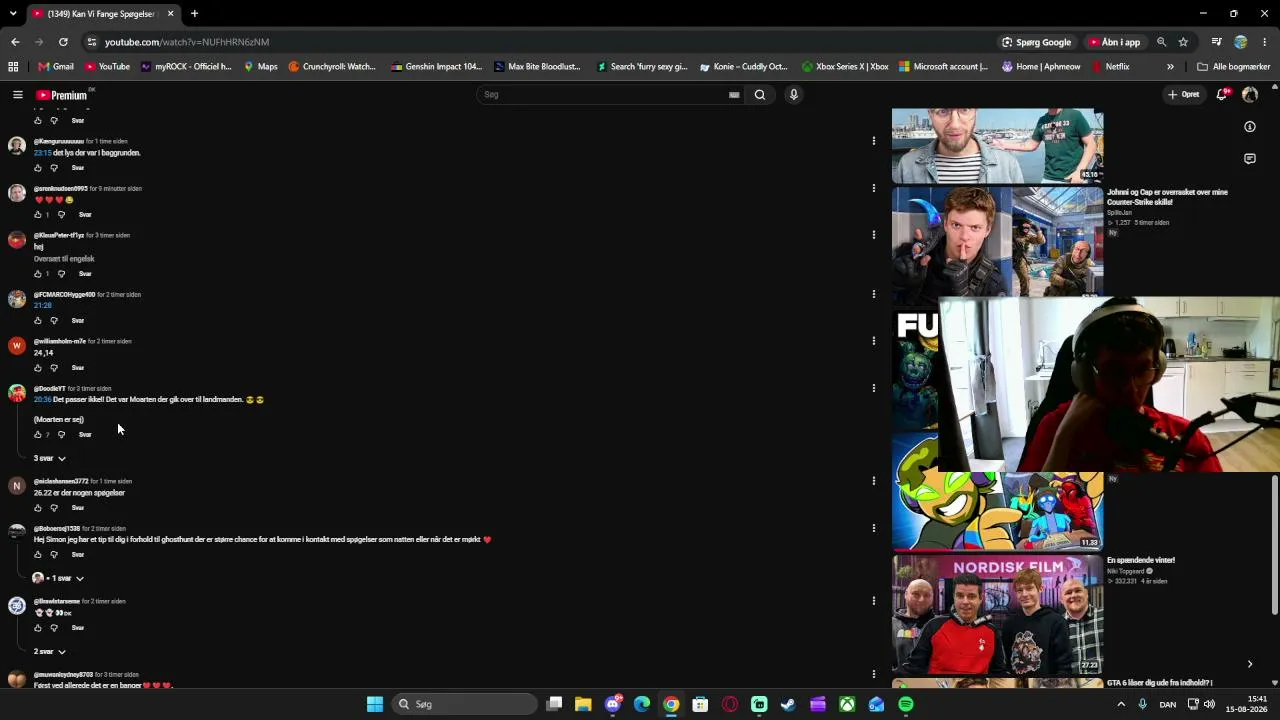Dislike the comment by @srenknudsen0993
1280x720 pixels.
(61, 215)
